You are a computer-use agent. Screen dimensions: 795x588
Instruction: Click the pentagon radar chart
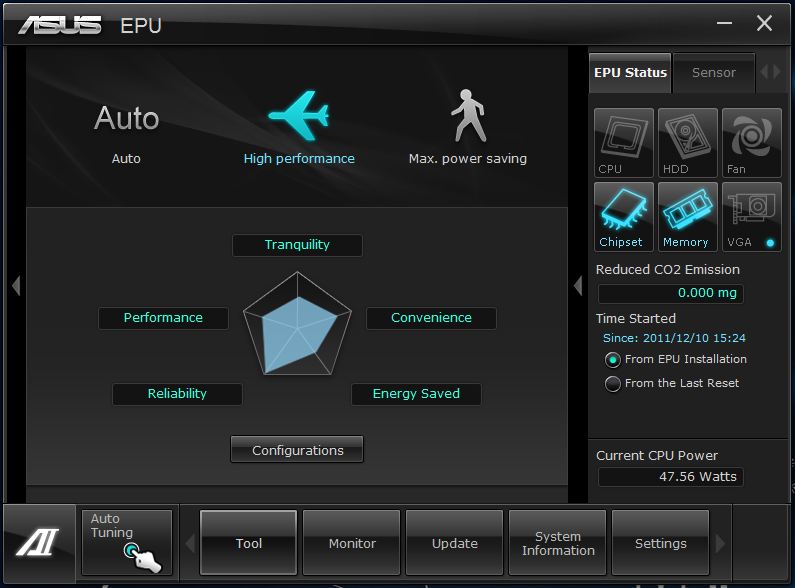click(x=298, y=324)
